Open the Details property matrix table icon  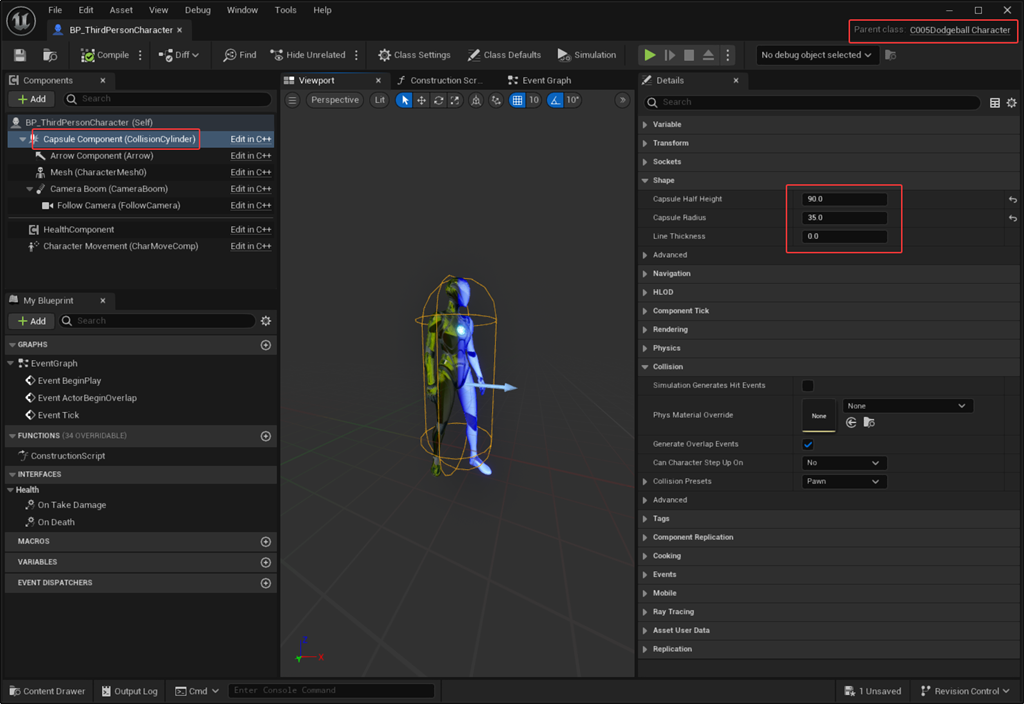[x=995, y=103]
